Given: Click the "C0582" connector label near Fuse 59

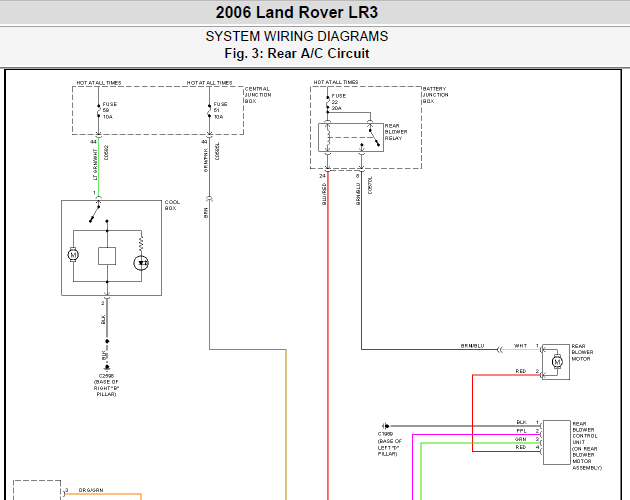Looking at the screenshot, I should coord(106,152).
